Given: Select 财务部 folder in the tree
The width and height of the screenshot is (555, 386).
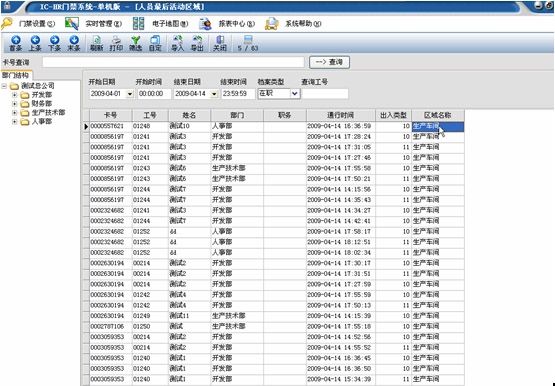Looking at the screenshot, I should click(x=42, y=104).
